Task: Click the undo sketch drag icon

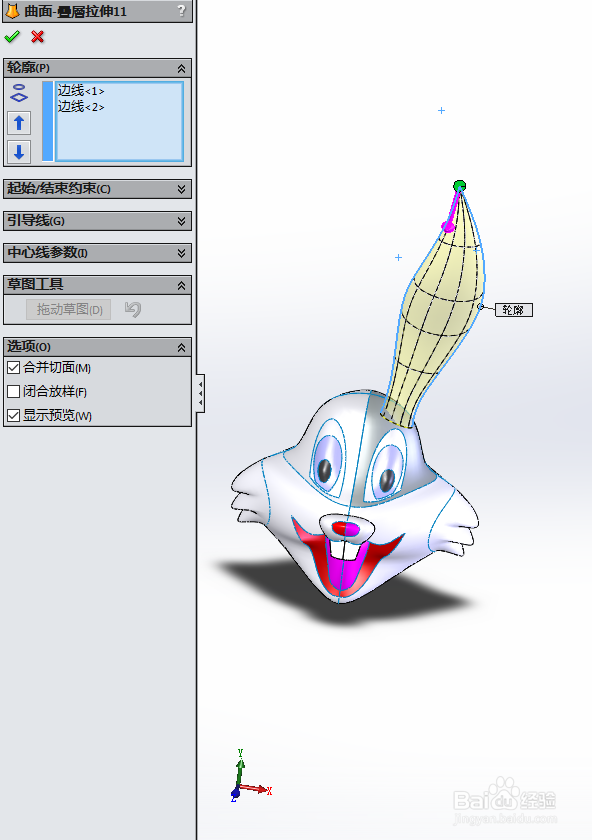Action: [133, 309]
